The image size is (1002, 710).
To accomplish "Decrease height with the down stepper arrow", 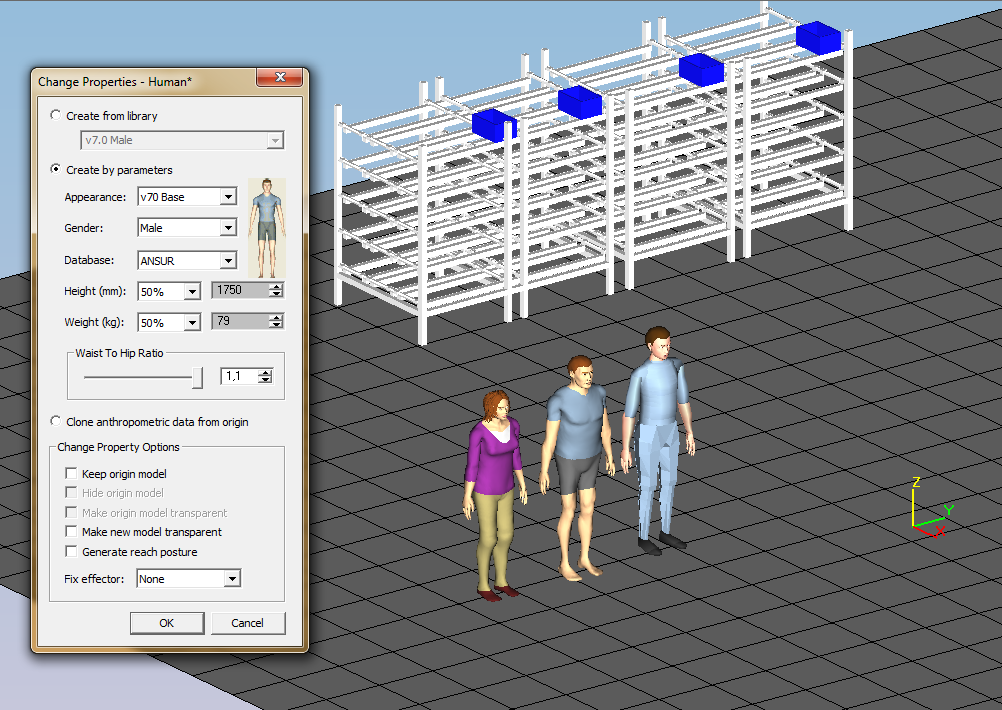I will (275, 294).
